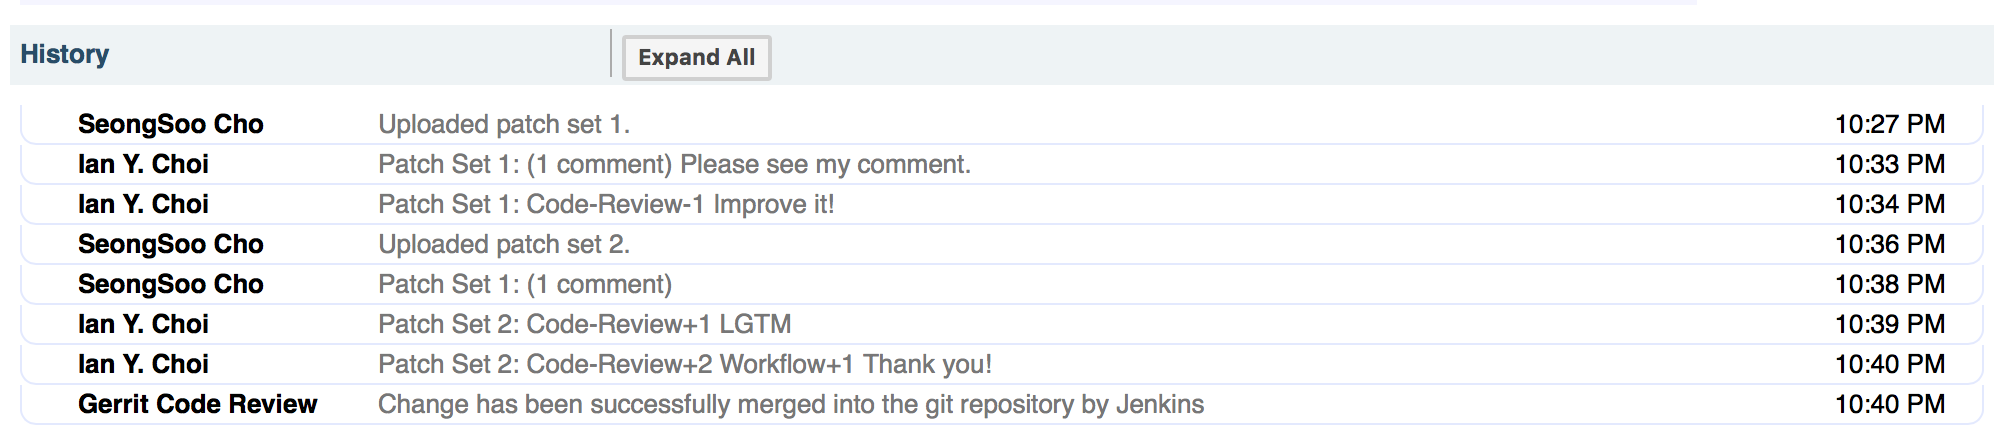The height and width of the screenshot is (444, 1998).
Task: Click the 10:27 PM timestamp
Action: [1889, 124]
